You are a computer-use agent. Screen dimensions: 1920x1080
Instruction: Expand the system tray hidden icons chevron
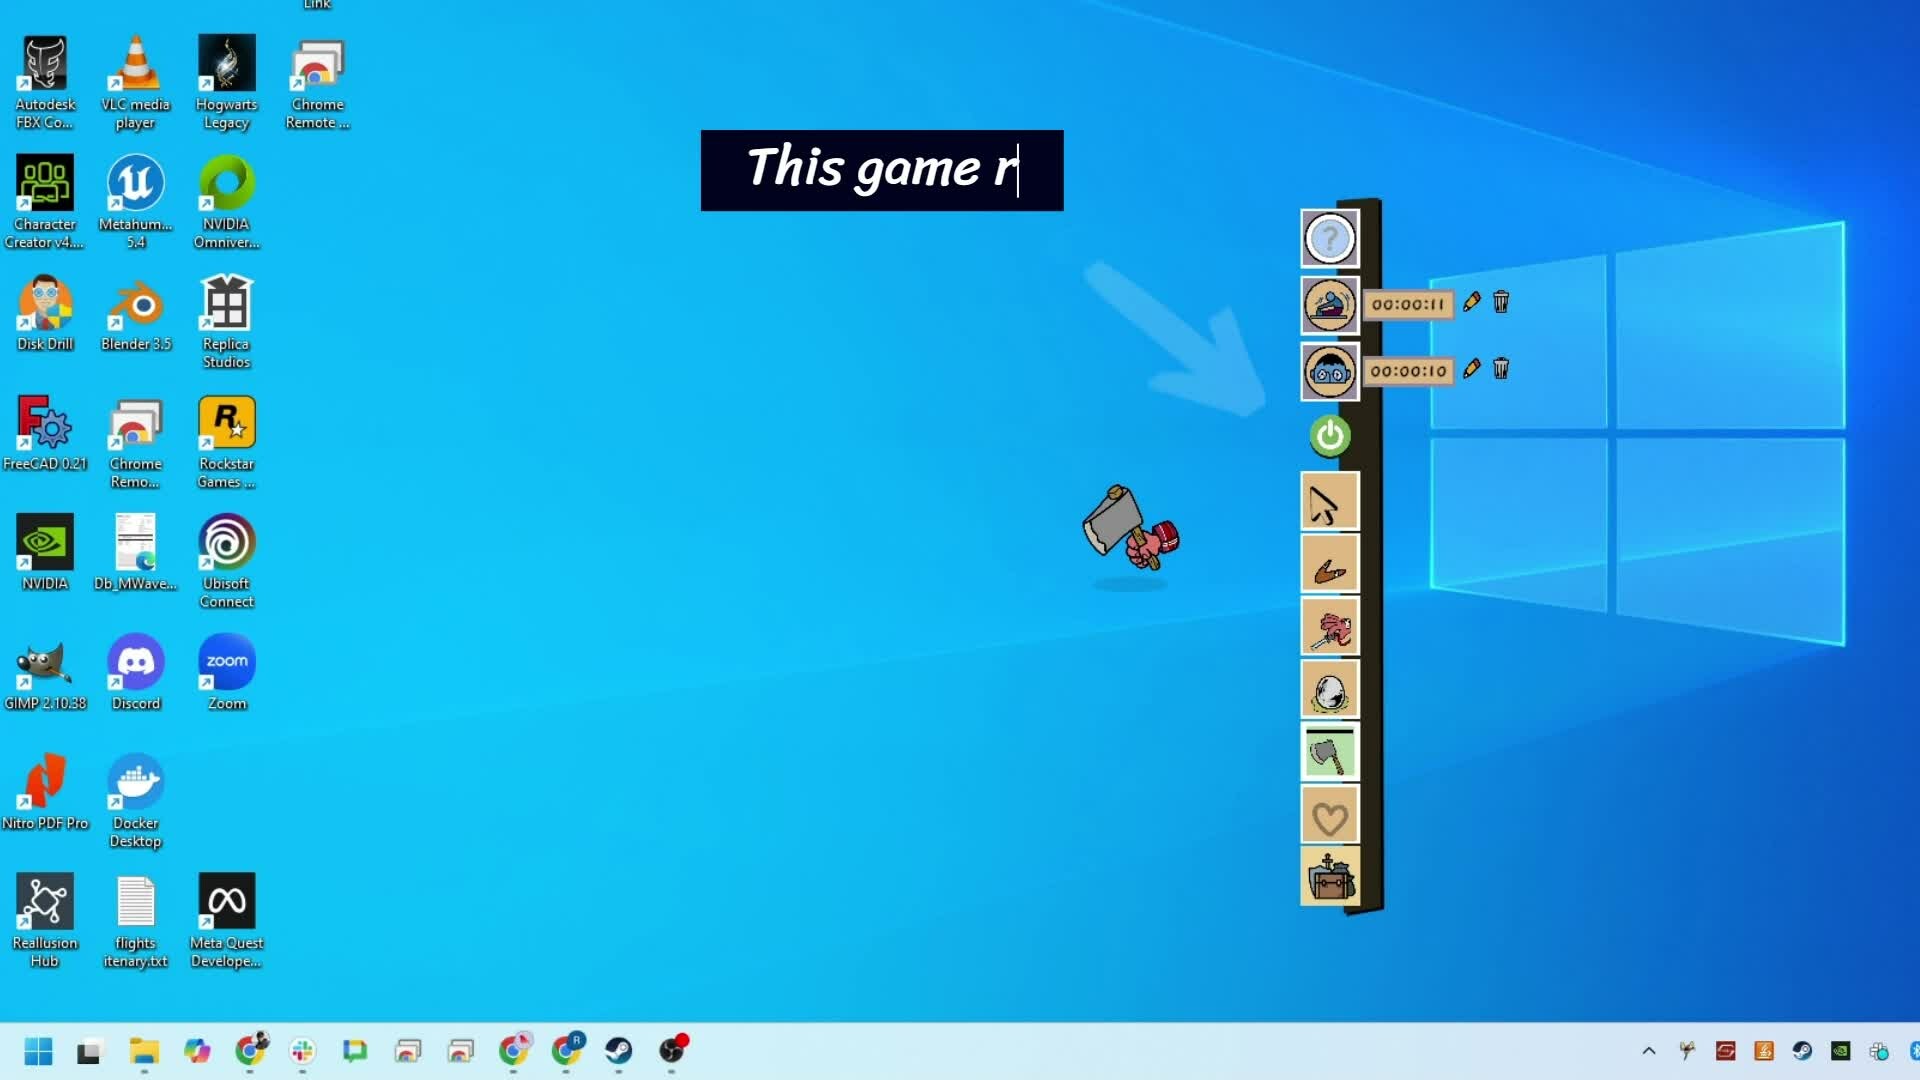(1648, 1051)
